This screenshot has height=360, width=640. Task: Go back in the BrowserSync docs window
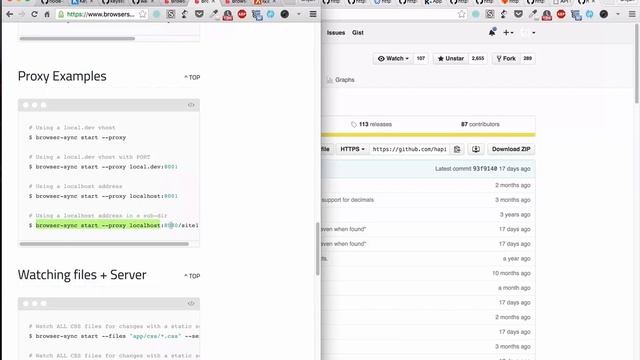9,14
